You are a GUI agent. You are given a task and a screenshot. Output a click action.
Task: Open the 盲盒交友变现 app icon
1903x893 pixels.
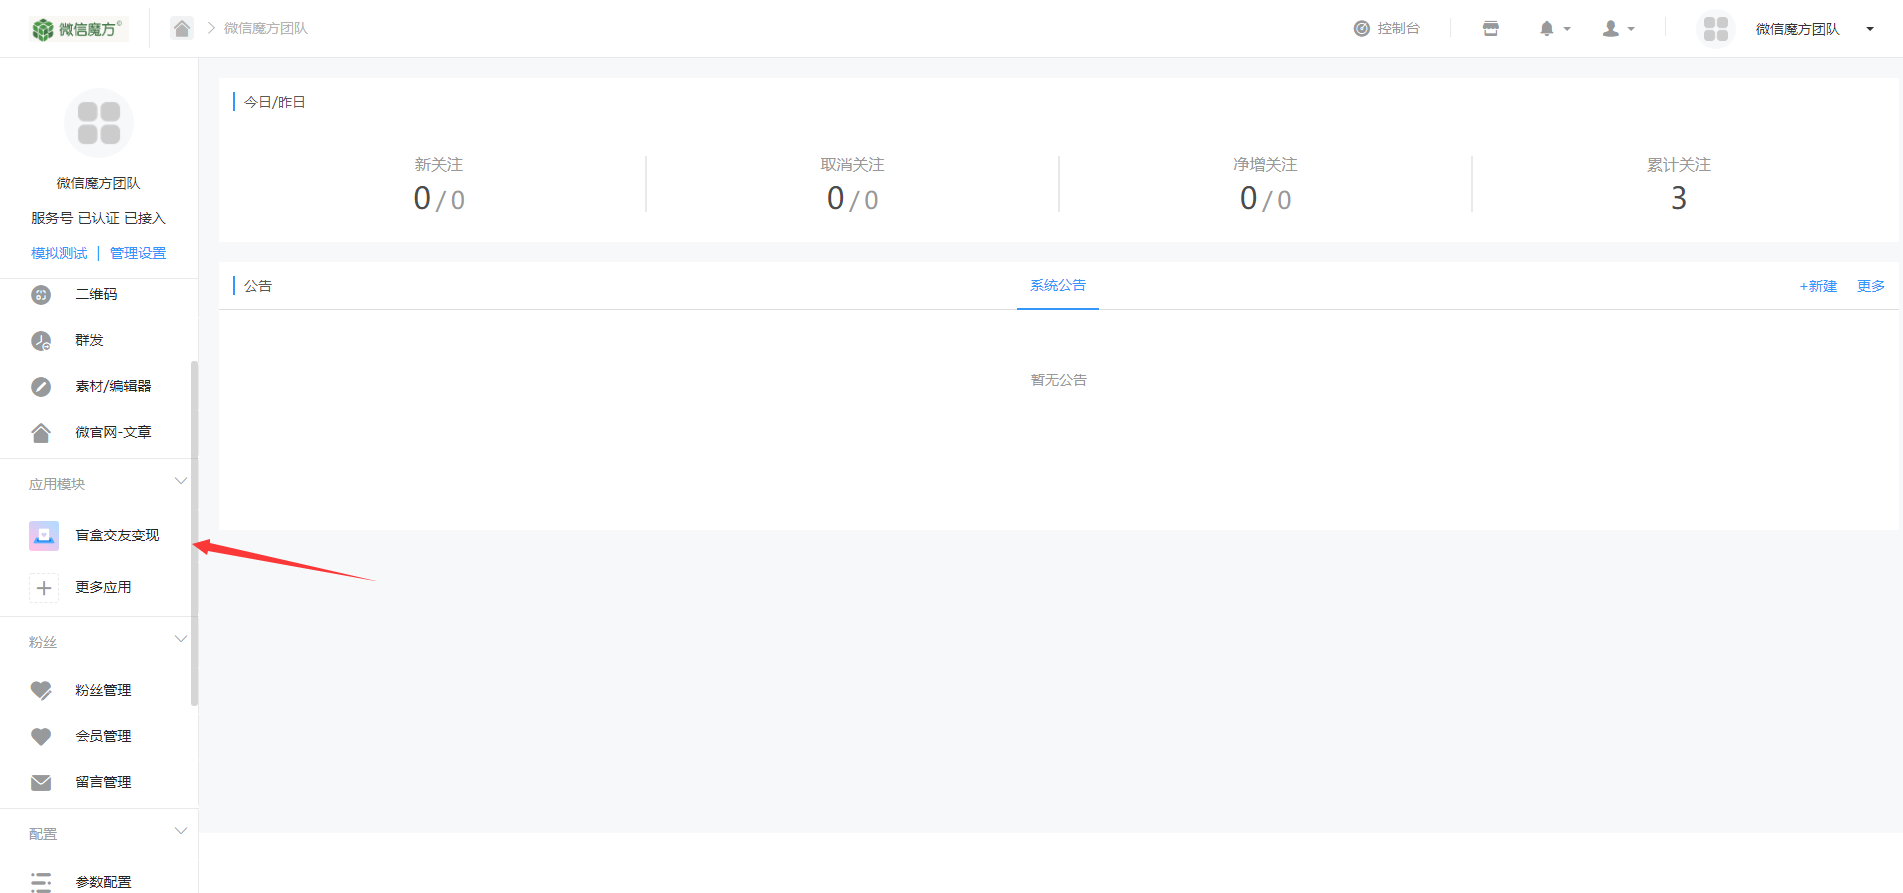(44, 536)
